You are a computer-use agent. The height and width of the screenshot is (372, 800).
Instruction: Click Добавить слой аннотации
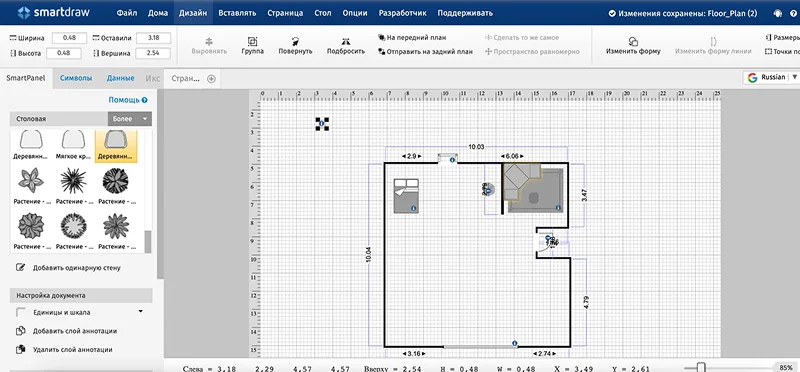(67, 331)
